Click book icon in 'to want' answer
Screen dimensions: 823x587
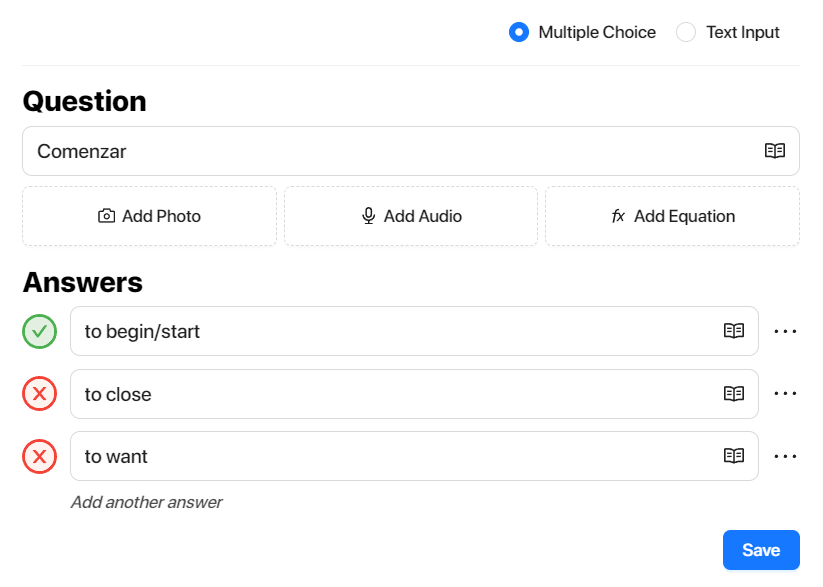click(733, 456)
